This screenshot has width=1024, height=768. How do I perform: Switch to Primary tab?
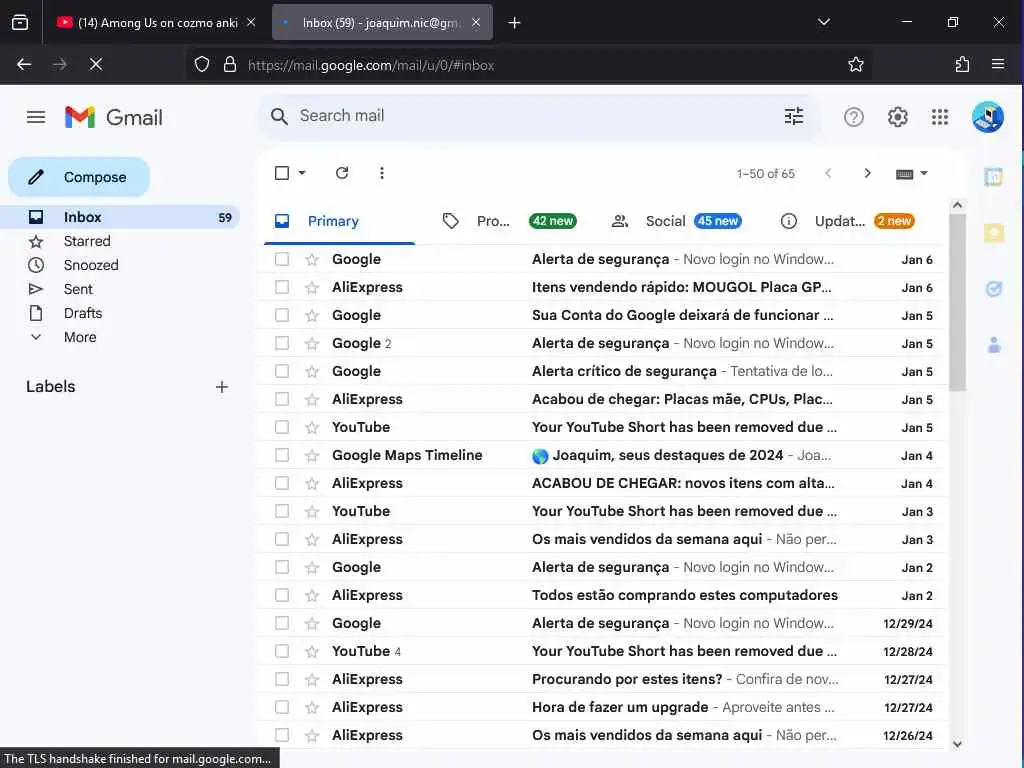(339, 221)
